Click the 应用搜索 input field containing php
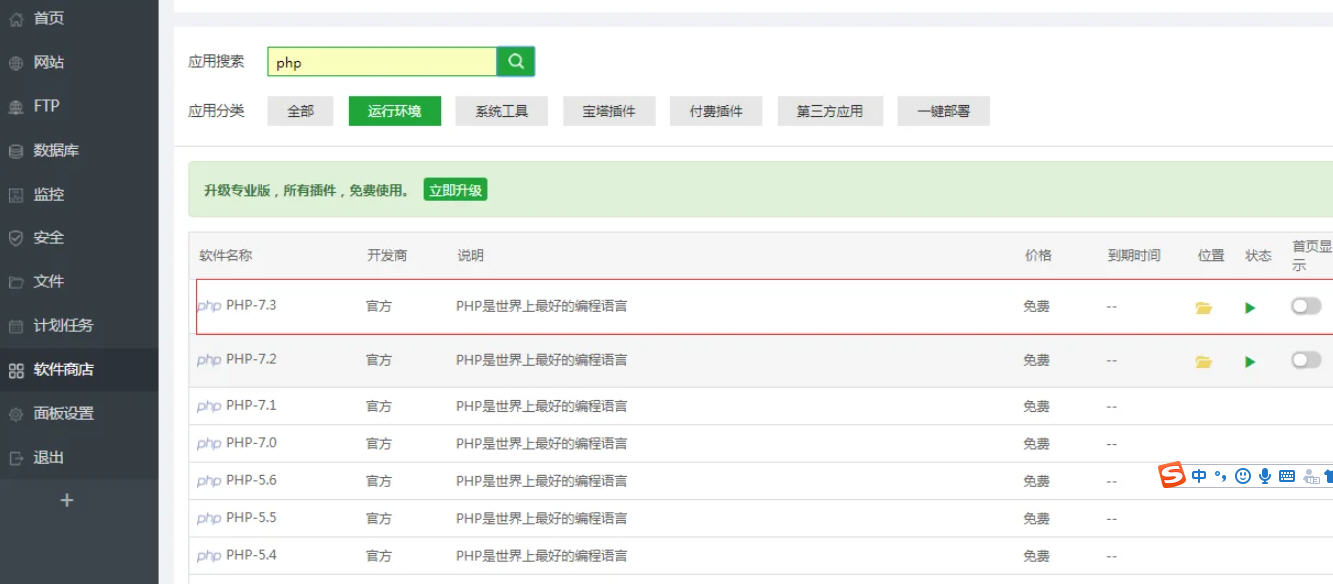 tap(382, 62)
